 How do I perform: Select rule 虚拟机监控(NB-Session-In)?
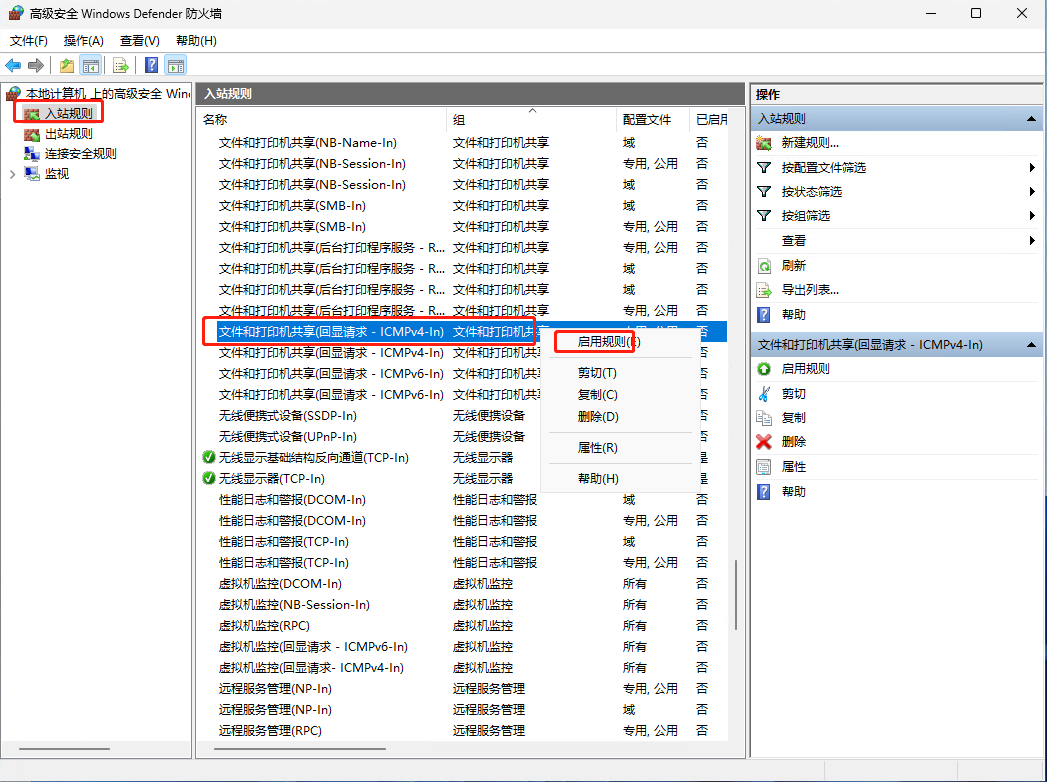point(294,604)
